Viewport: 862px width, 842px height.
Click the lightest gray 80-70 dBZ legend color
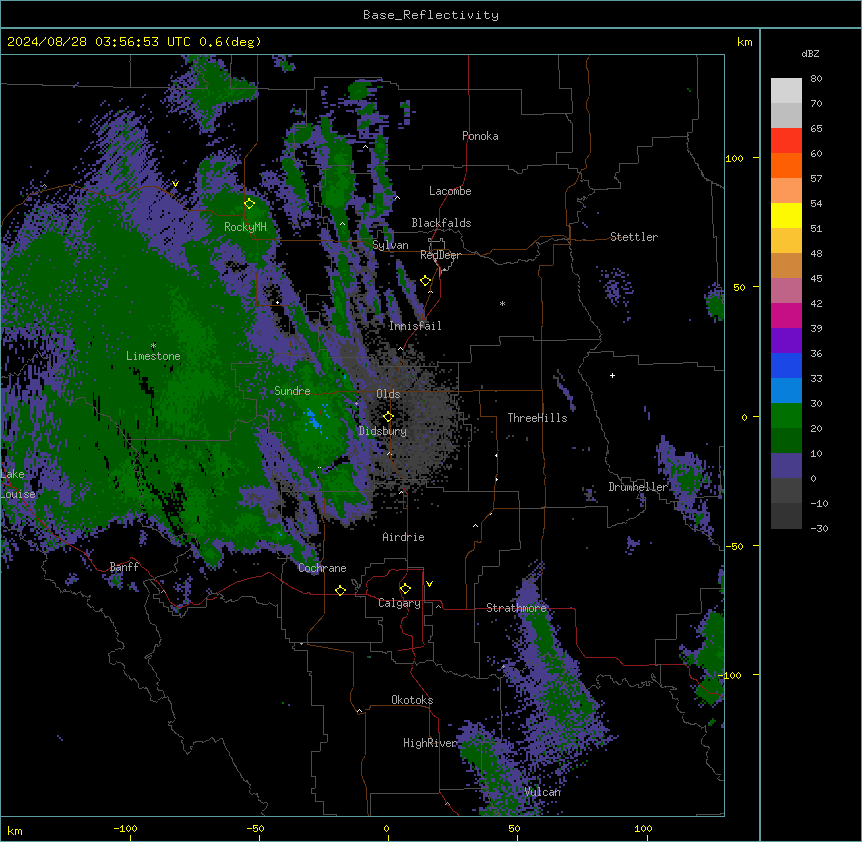tap(786, 91)
